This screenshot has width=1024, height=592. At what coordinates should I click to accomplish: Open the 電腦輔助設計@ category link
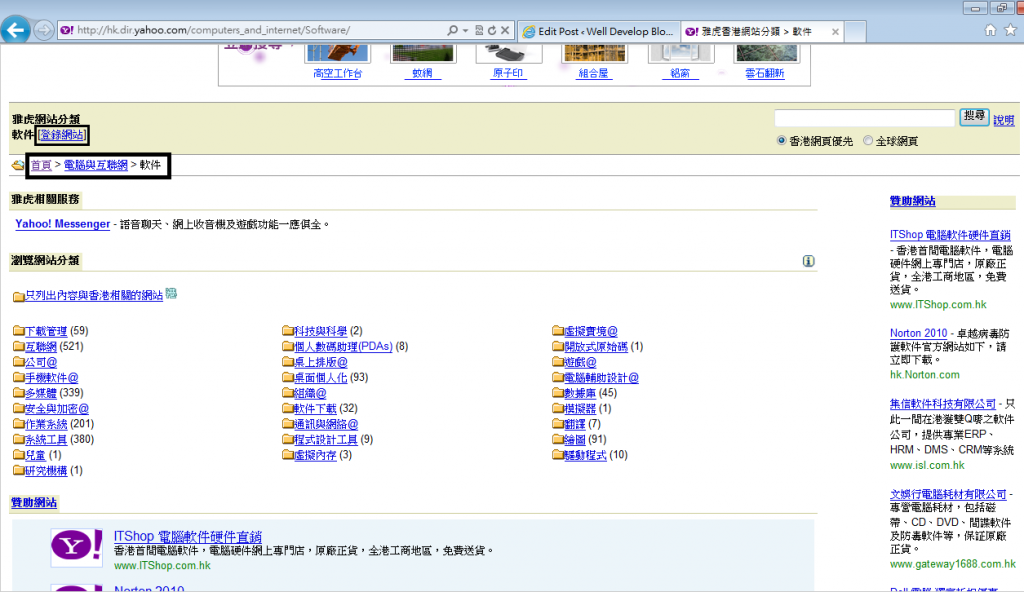pos(601,378)
